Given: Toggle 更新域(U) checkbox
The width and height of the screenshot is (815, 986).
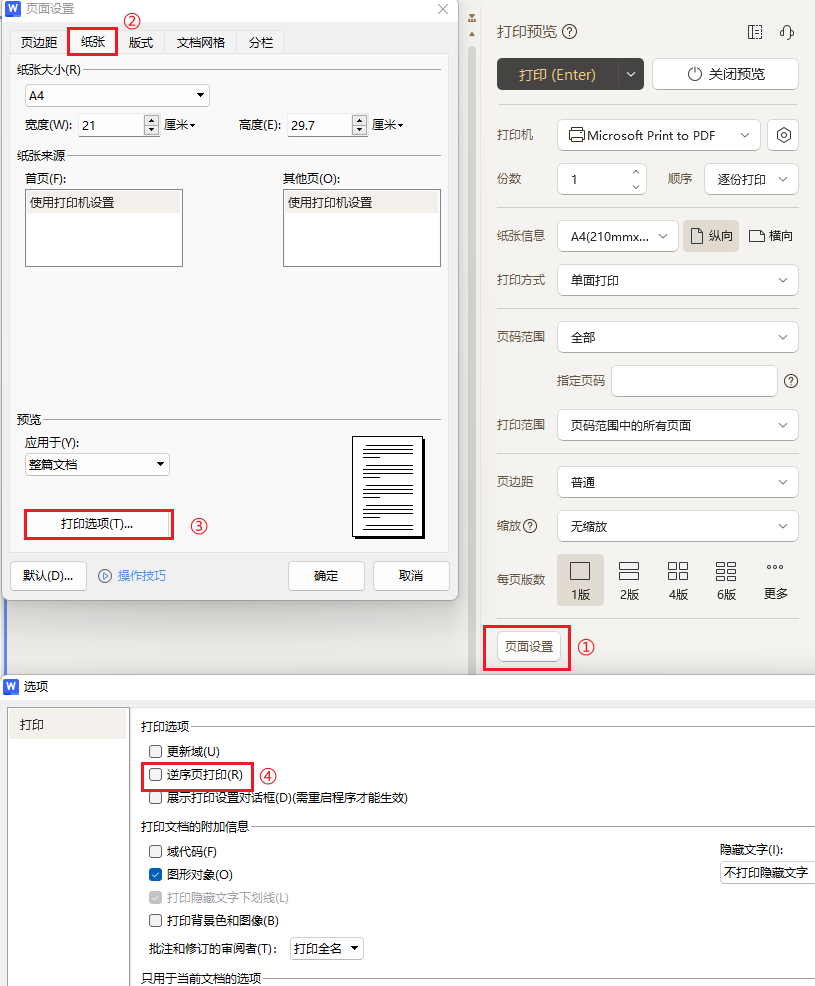Looking at the screenshot, I should point(155,751).
